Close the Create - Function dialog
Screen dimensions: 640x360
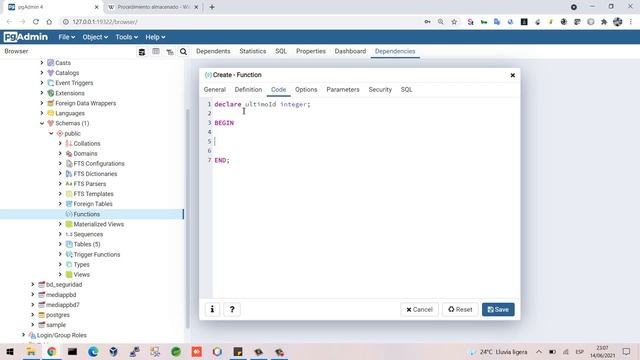[513, 75]
